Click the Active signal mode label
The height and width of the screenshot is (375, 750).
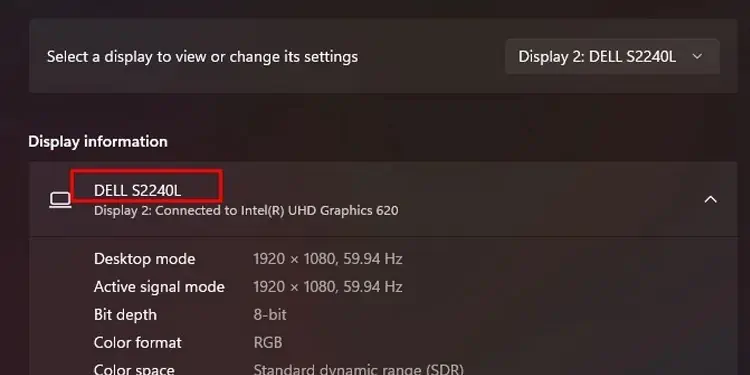click(x=159, y=287)
